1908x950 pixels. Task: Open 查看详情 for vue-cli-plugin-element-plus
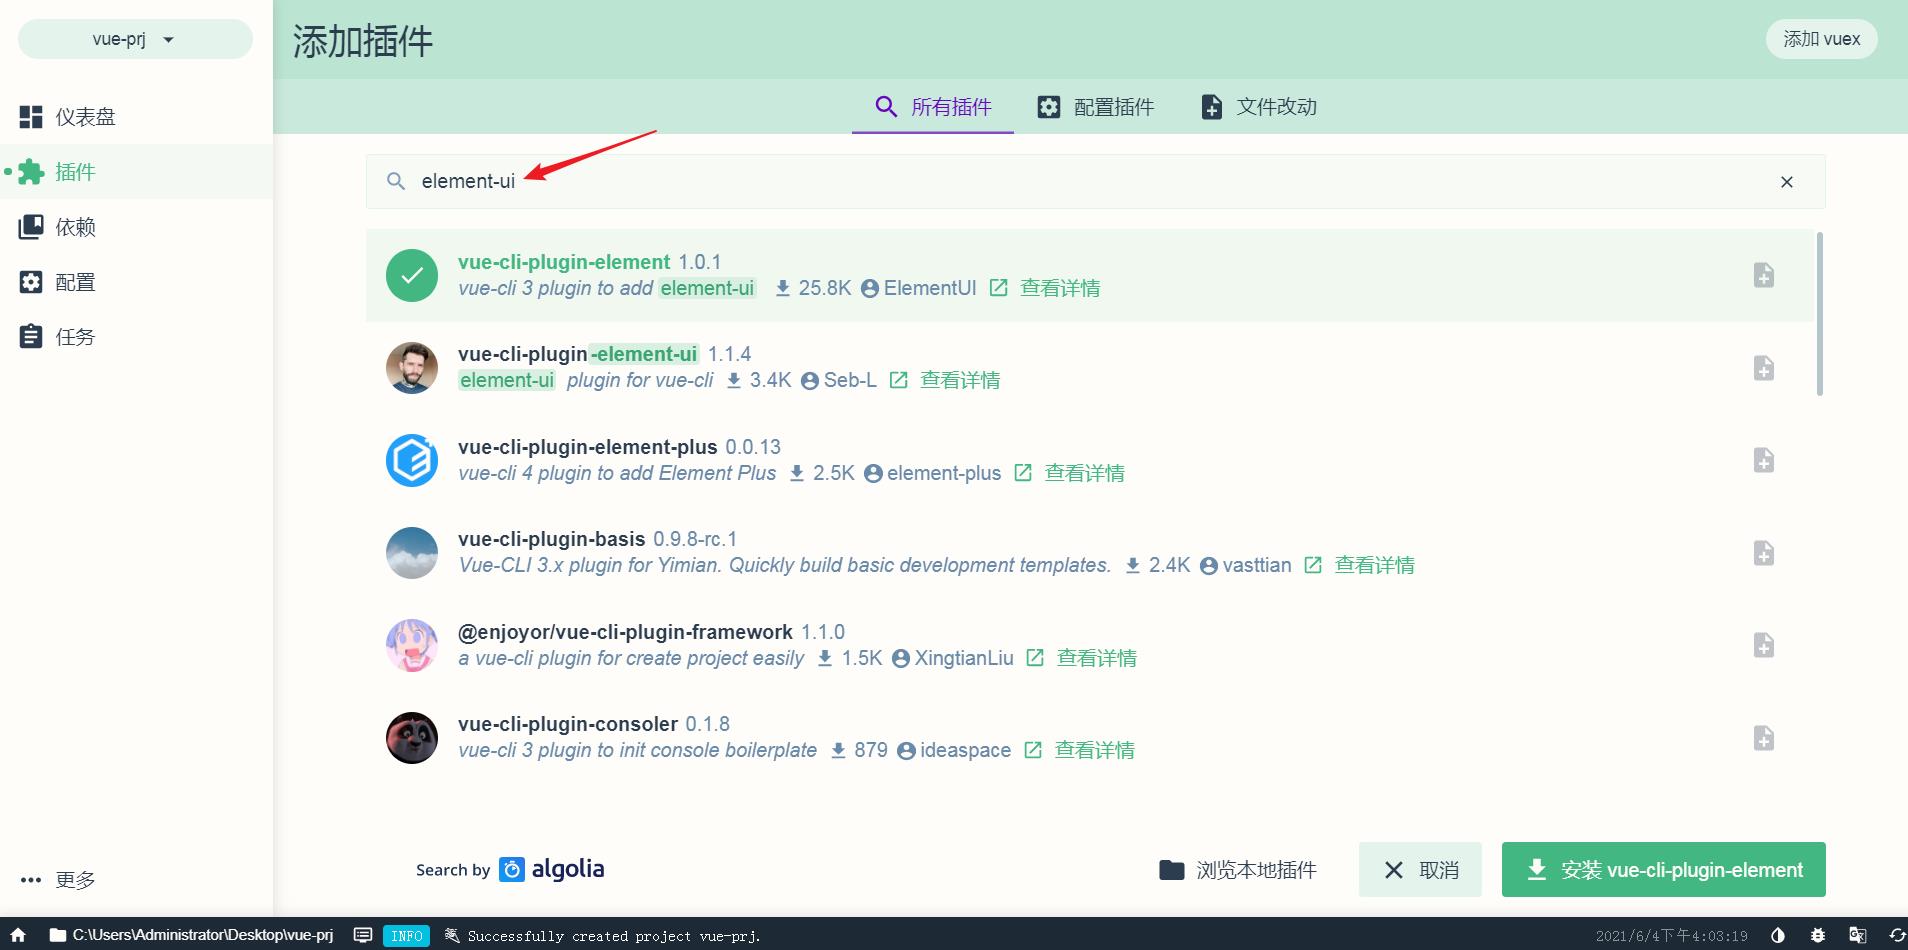coord(1069,473)
